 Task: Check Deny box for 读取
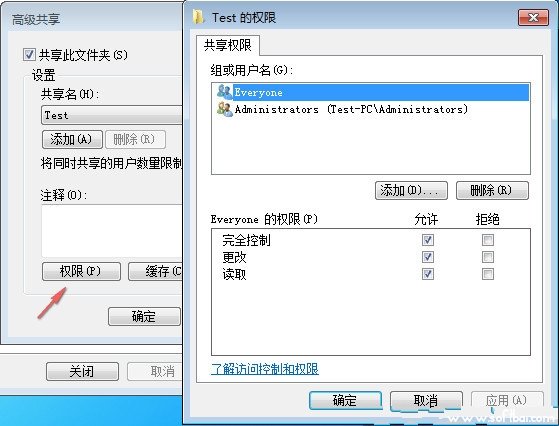click(488, 274)
